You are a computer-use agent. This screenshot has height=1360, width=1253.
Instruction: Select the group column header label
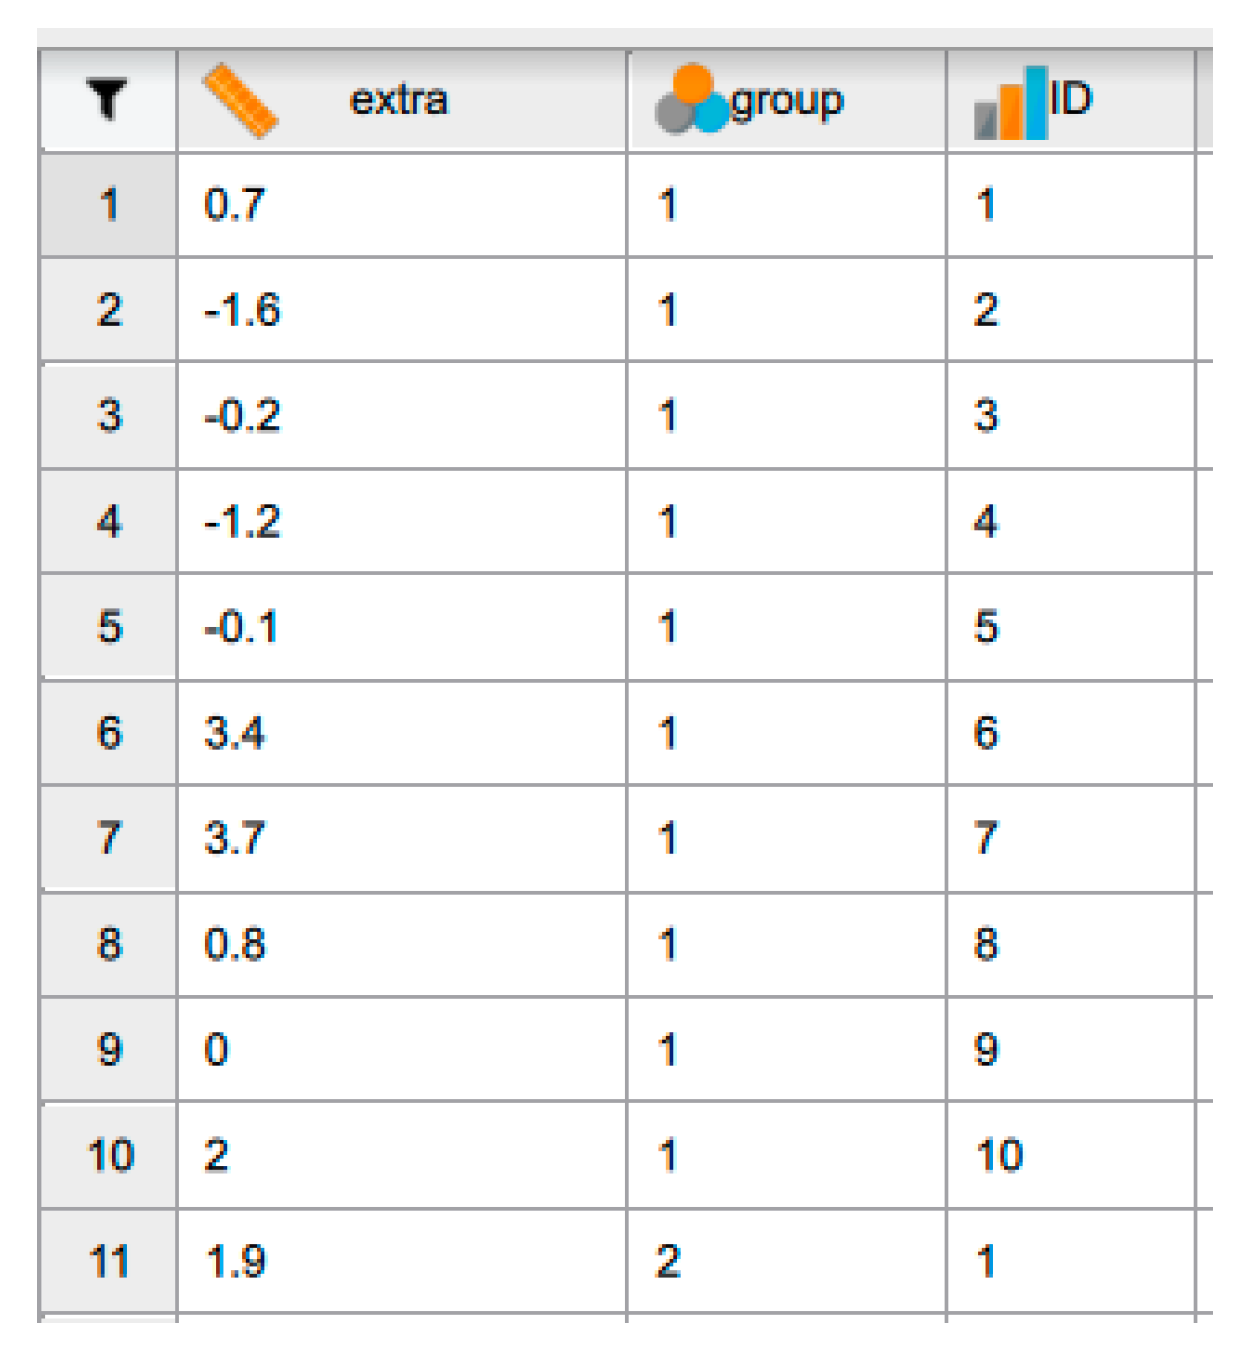(787, 100)
